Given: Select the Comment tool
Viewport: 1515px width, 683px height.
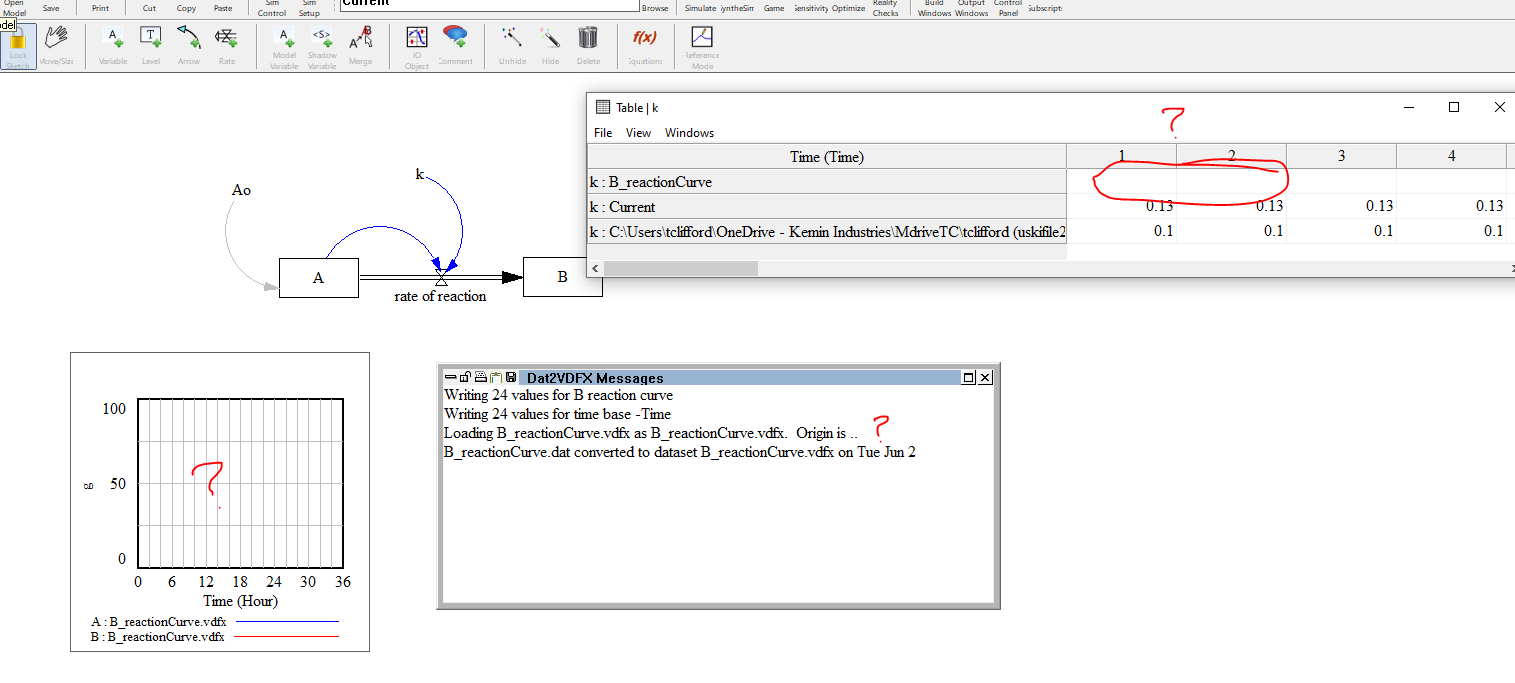Looking at the screenshot, I should pos(455,47).
